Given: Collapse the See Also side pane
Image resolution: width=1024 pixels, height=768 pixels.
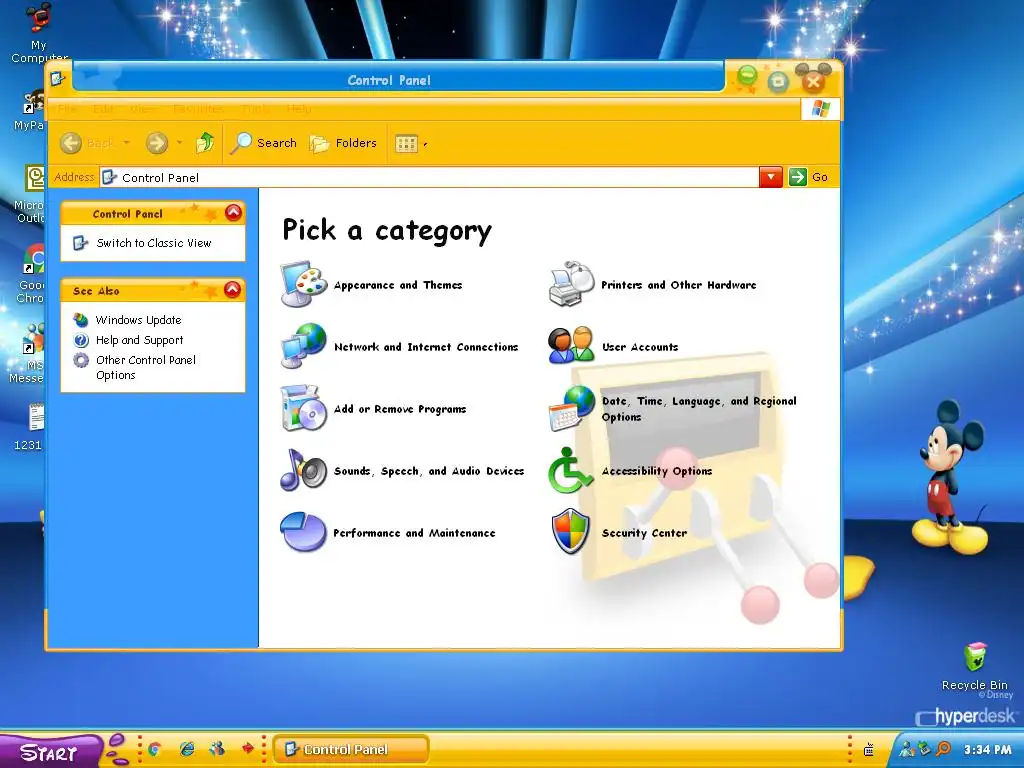Looking at the screenshot, I should (232, 289).
